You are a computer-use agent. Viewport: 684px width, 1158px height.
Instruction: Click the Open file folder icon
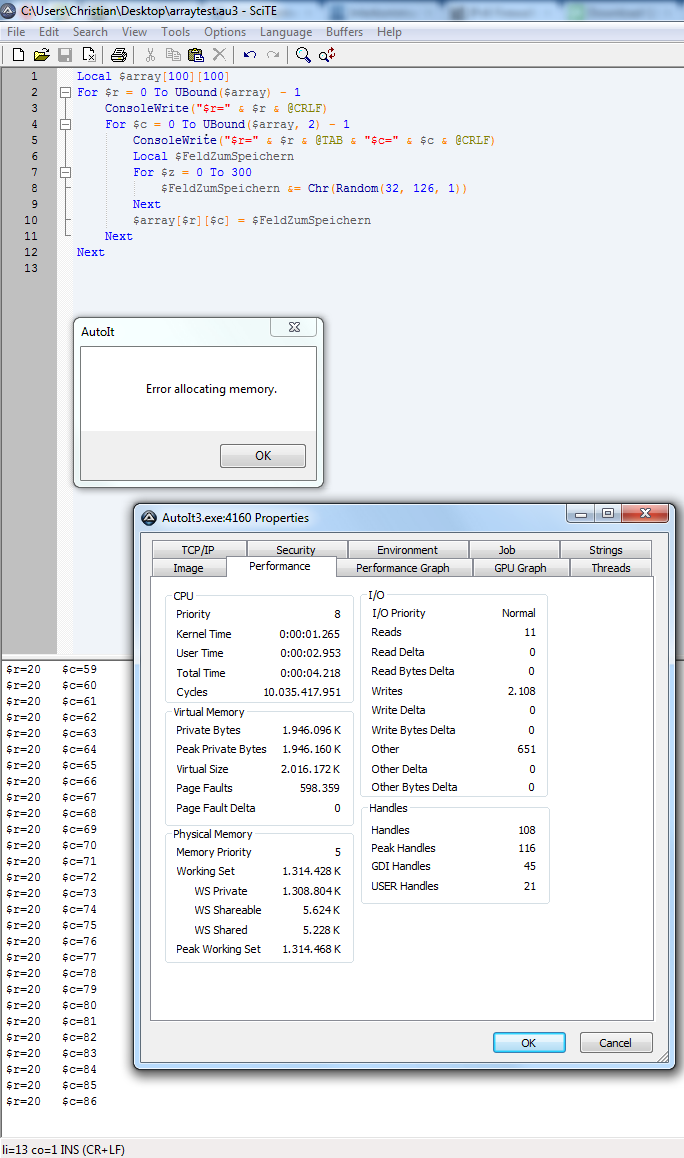[41, 55]
